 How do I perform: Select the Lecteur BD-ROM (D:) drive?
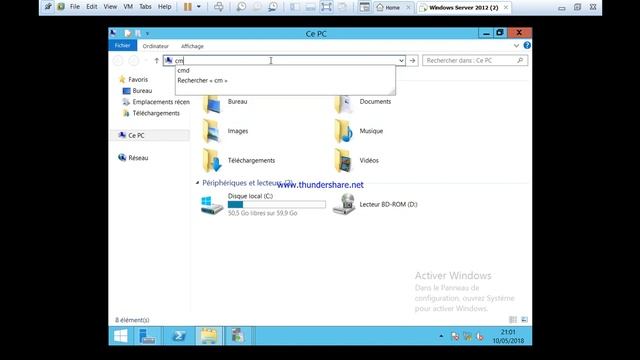(x=375, y=204)
